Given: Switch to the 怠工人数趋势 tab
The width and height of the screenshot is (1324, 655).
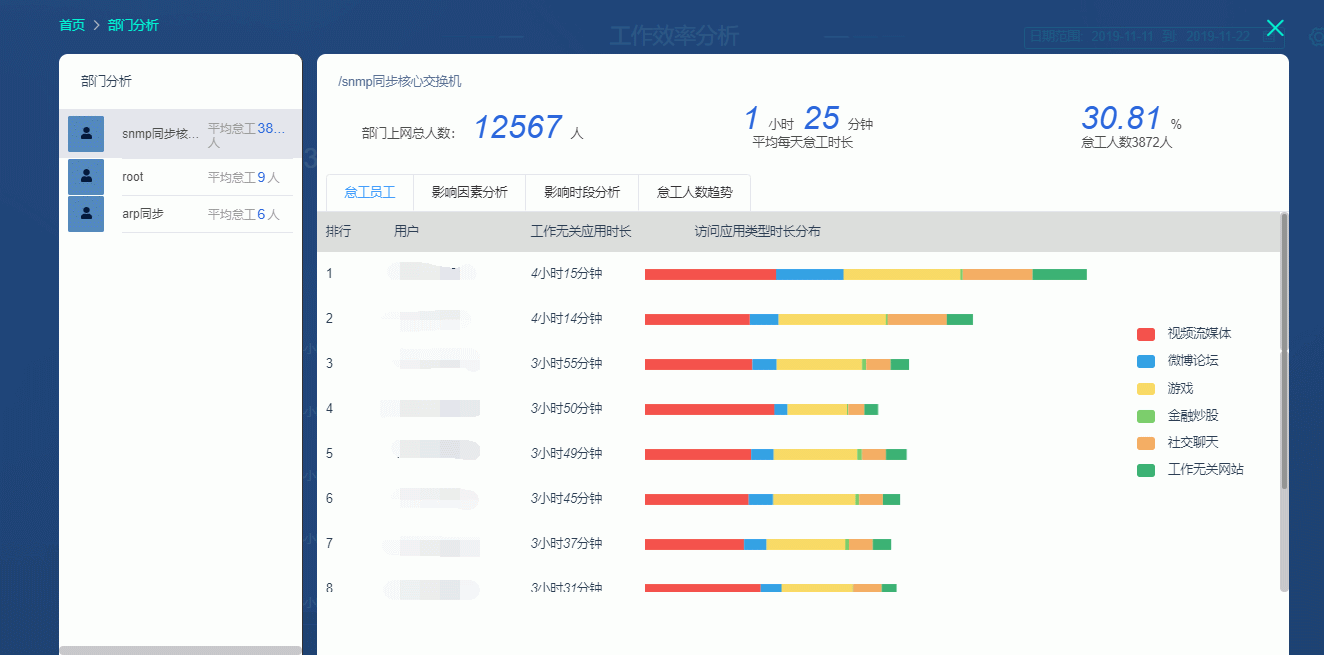Looking at the screenshot, I should pyautogui.click(x=694, y=192).
